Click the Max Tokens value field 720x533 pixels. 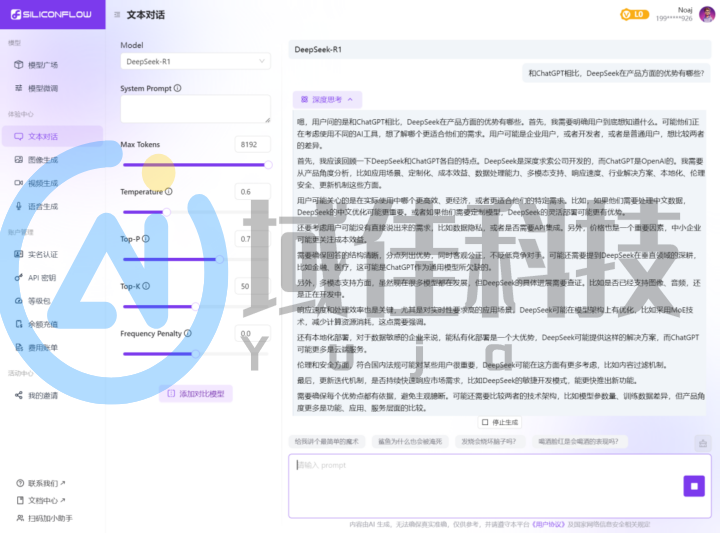click(252, 144)
